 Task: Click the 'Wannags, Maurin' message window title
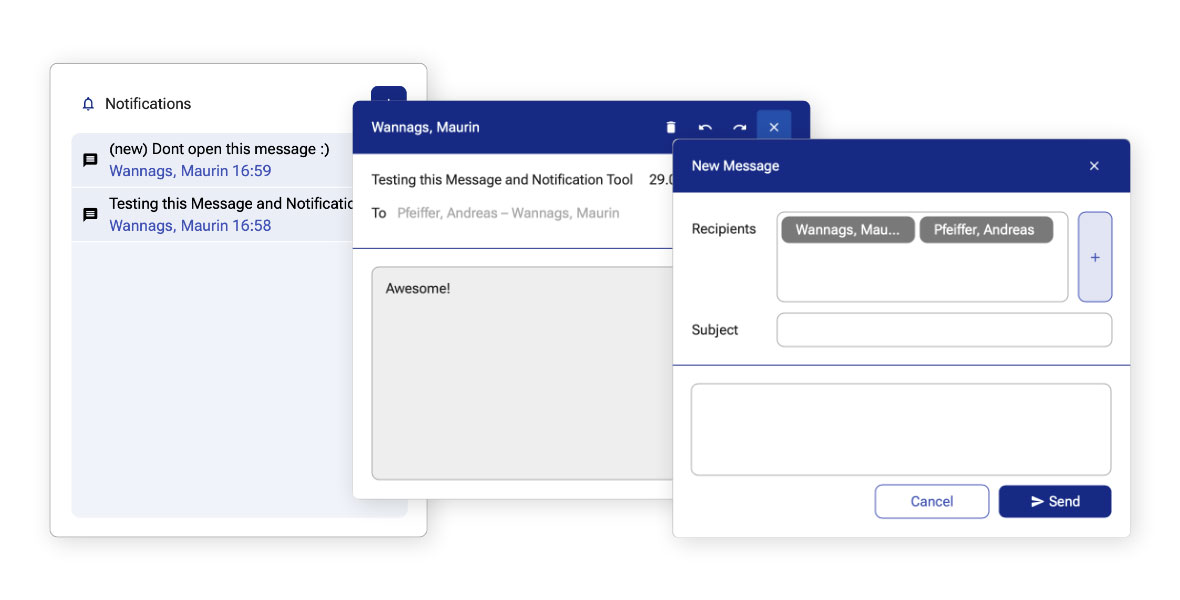[x=425, y=127]
